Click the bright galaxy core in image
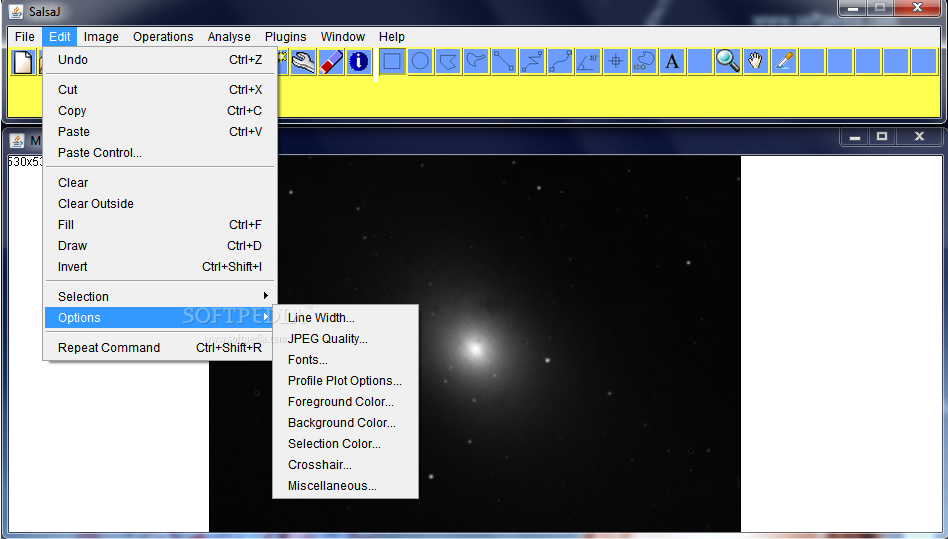This screenshot has width=948, height=539. 475,349
